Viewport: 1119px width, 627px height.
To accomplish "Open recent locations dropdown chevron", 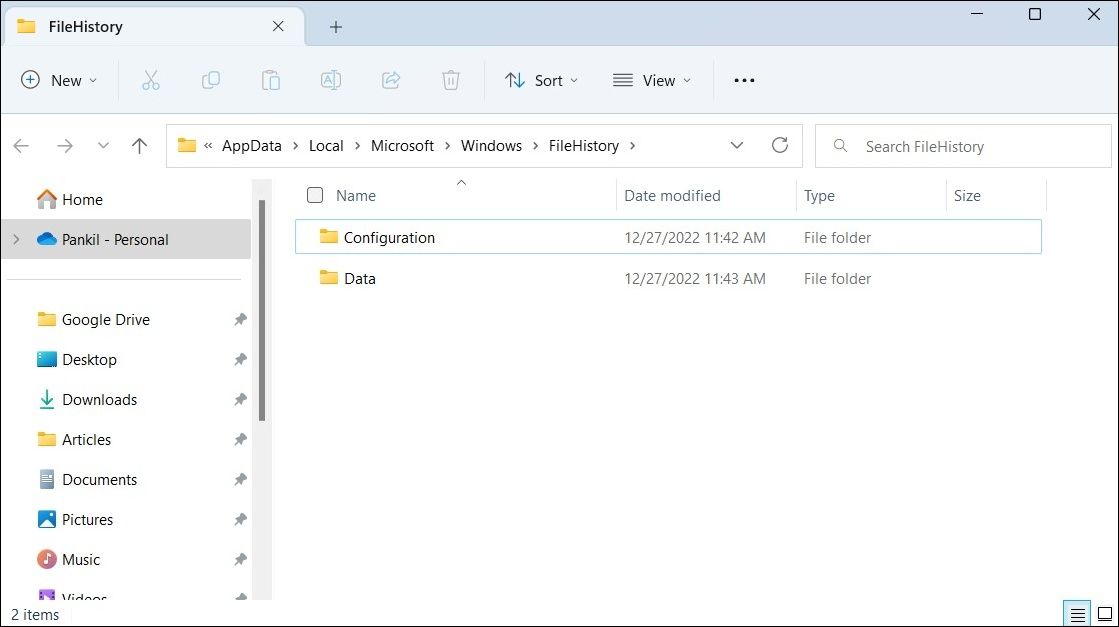I will [x=103, y=146].
